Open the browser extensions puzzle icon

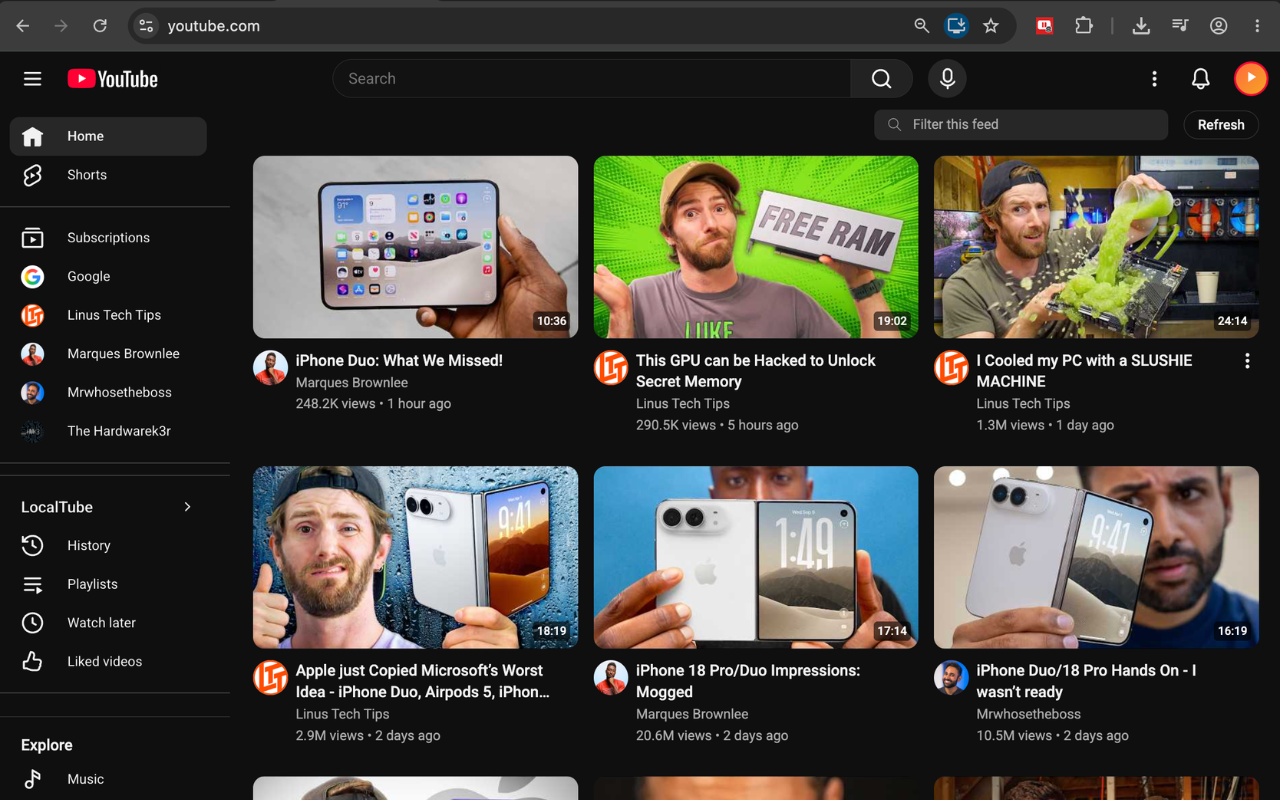(x=1084, y=26)
